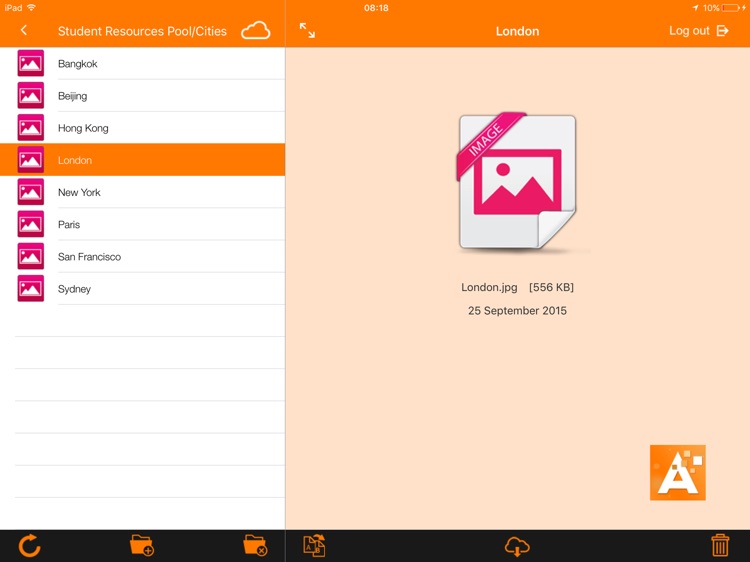Select the highlighted London row
750x562 pixels.
(x=143, y=160)
